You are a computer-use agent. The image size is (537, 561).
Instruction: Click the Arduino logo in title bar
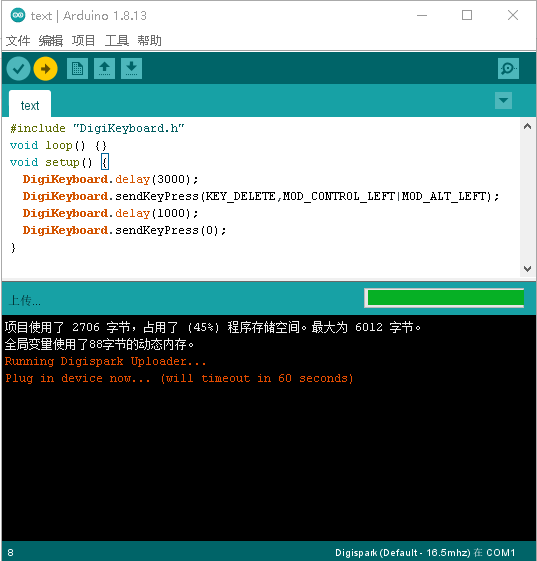pyautogui.click(x=18, y=15)
